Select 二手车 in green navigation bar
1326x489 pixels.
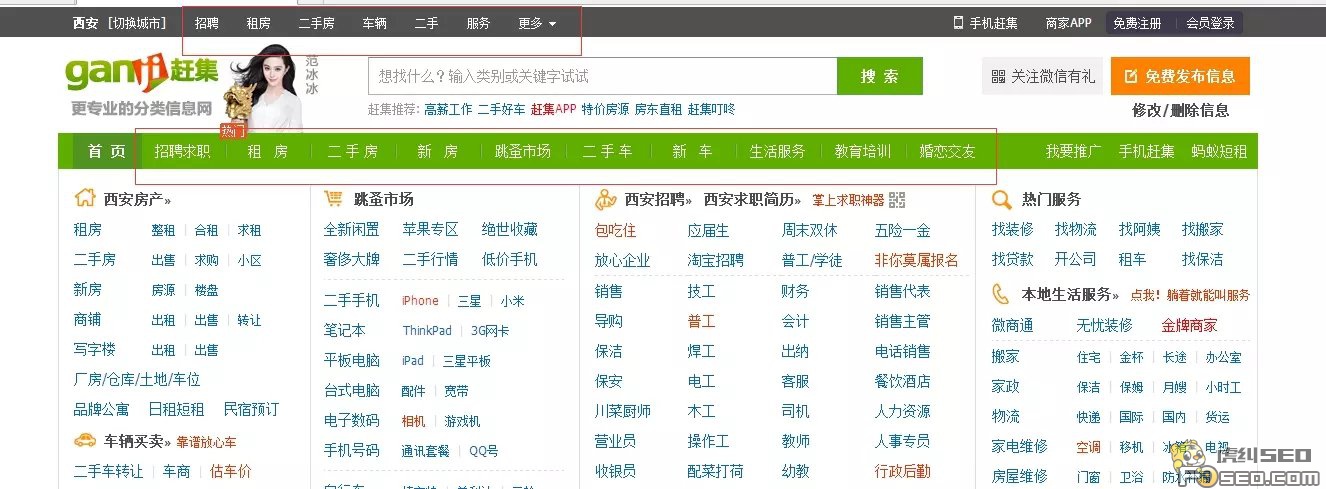point(607,151)
